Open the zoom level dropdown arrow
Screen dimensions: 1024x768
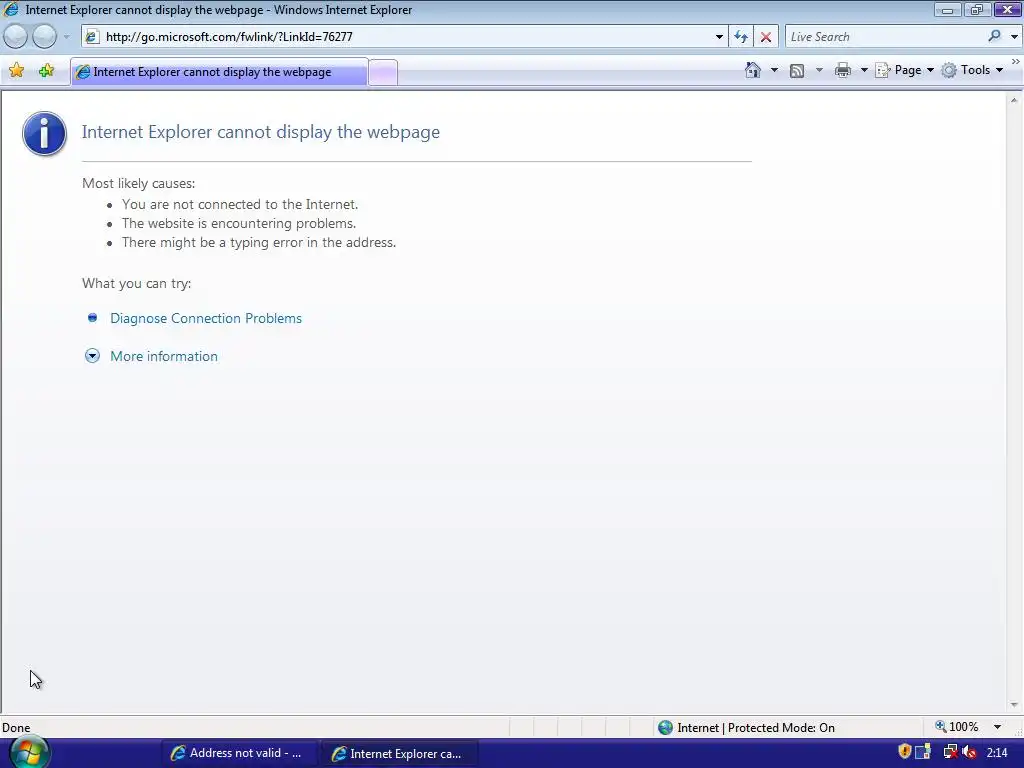997,727
